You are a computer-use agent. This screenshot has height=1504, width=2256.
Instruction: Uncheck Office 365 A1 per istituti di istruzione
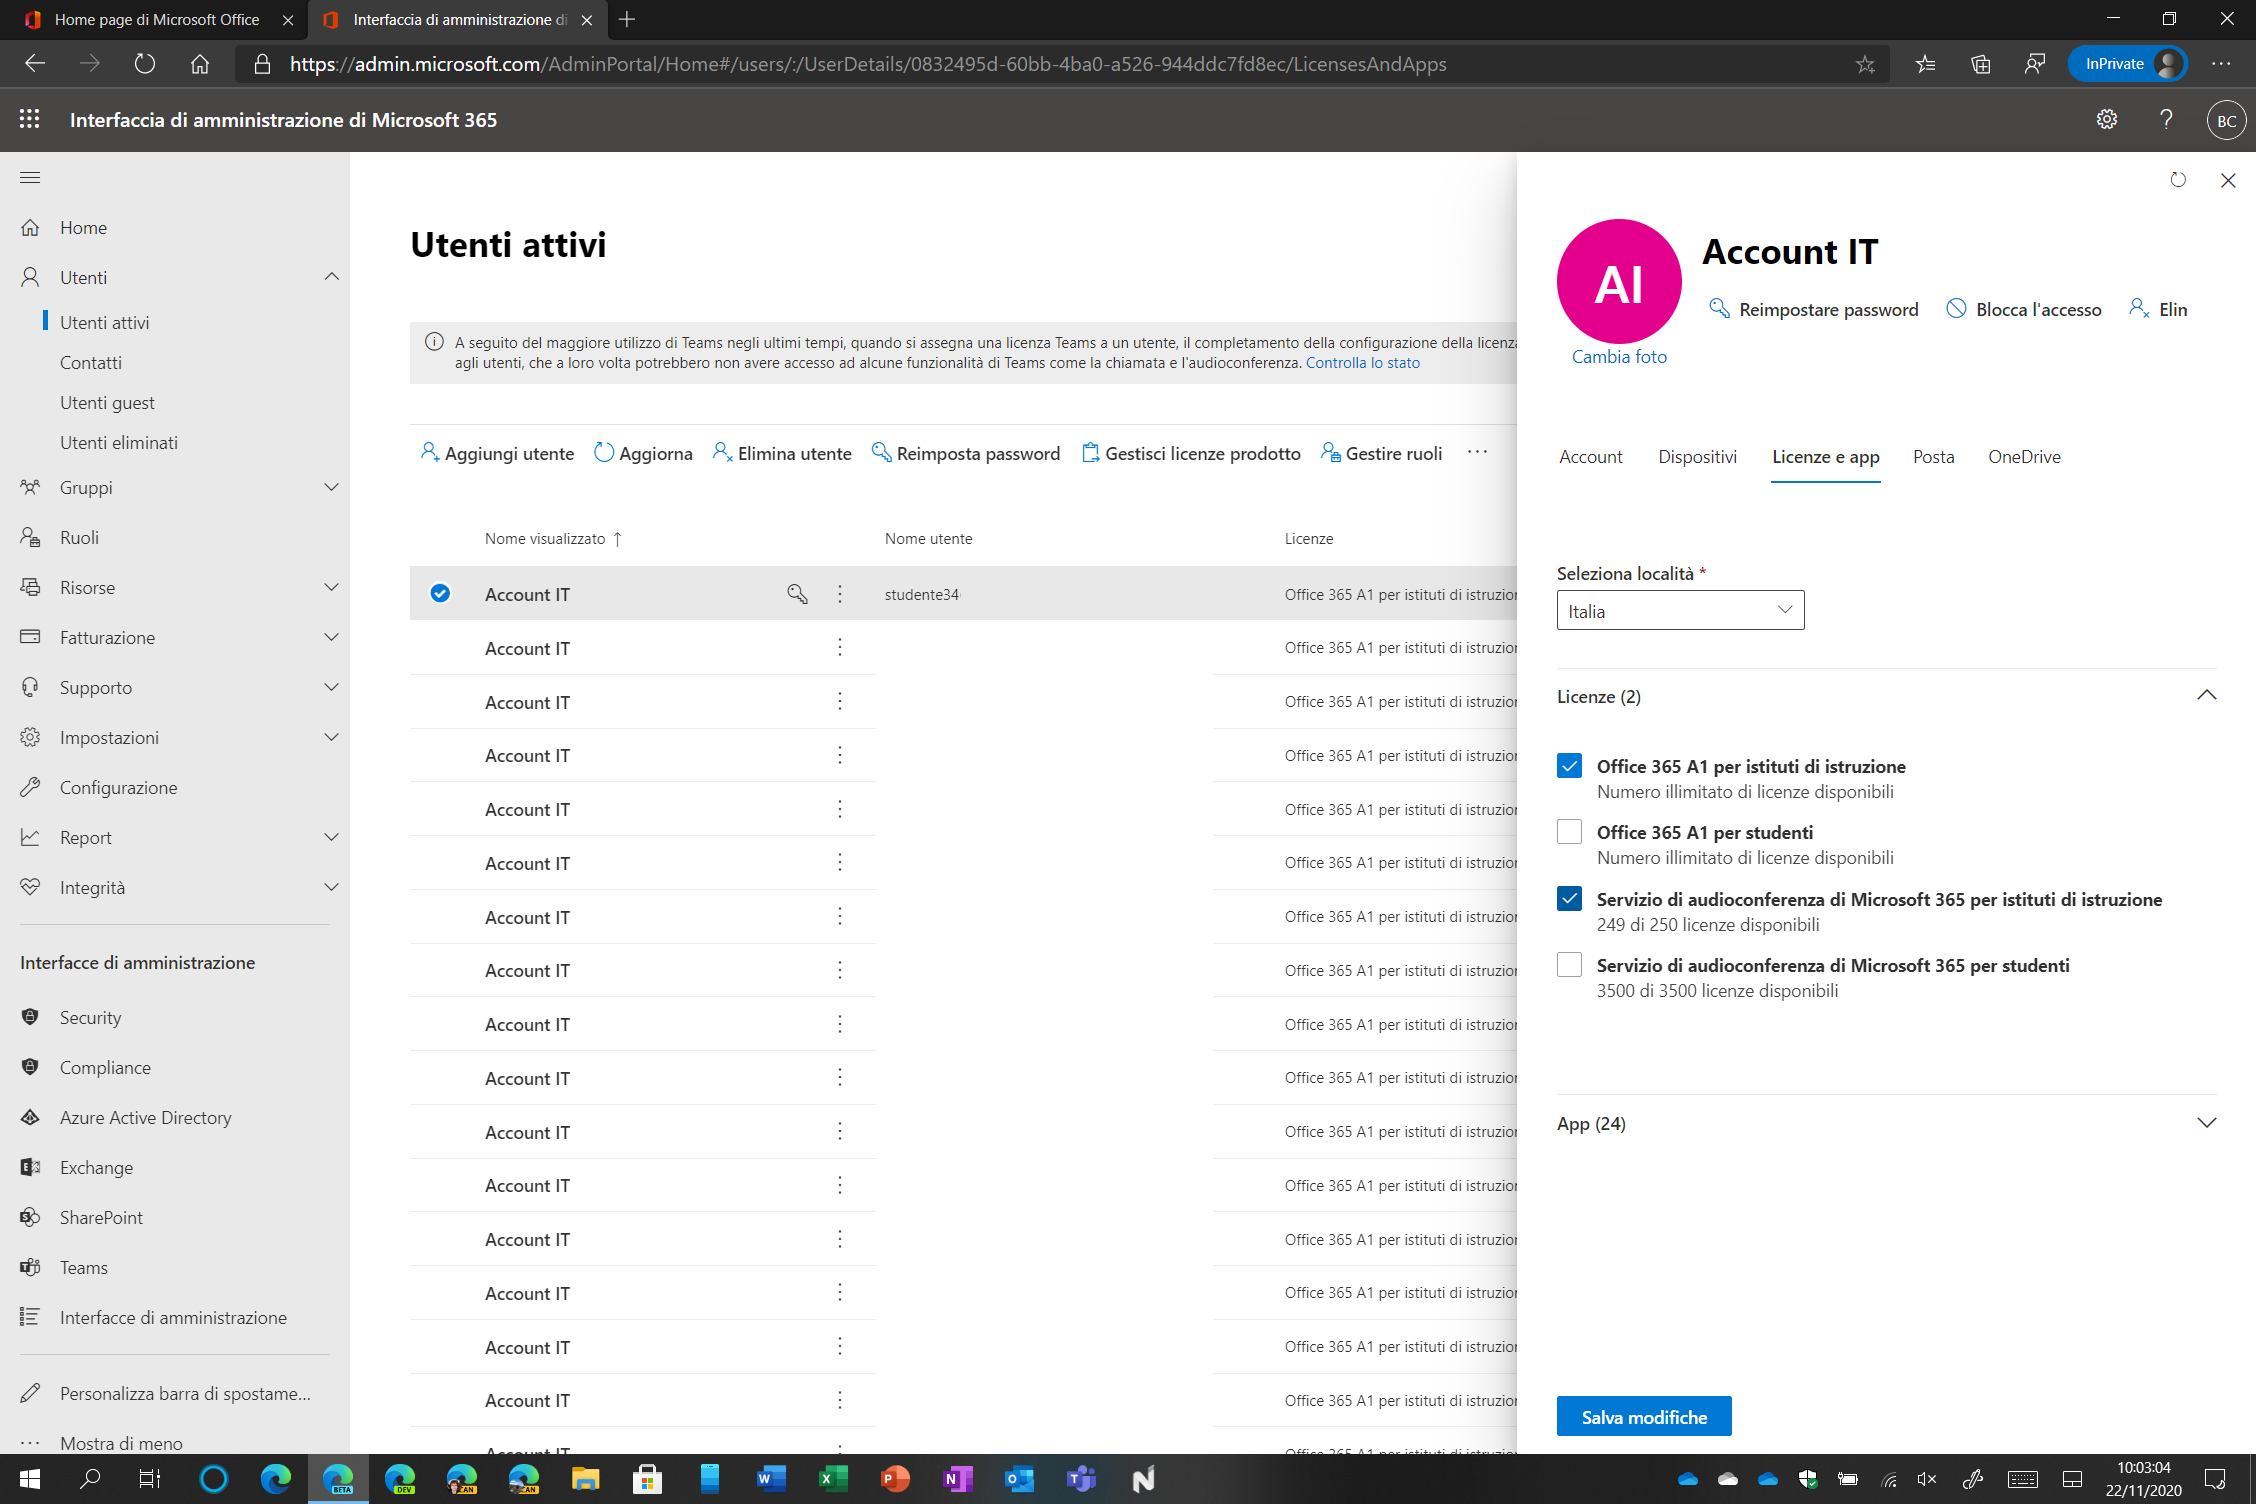(1569, 766)
